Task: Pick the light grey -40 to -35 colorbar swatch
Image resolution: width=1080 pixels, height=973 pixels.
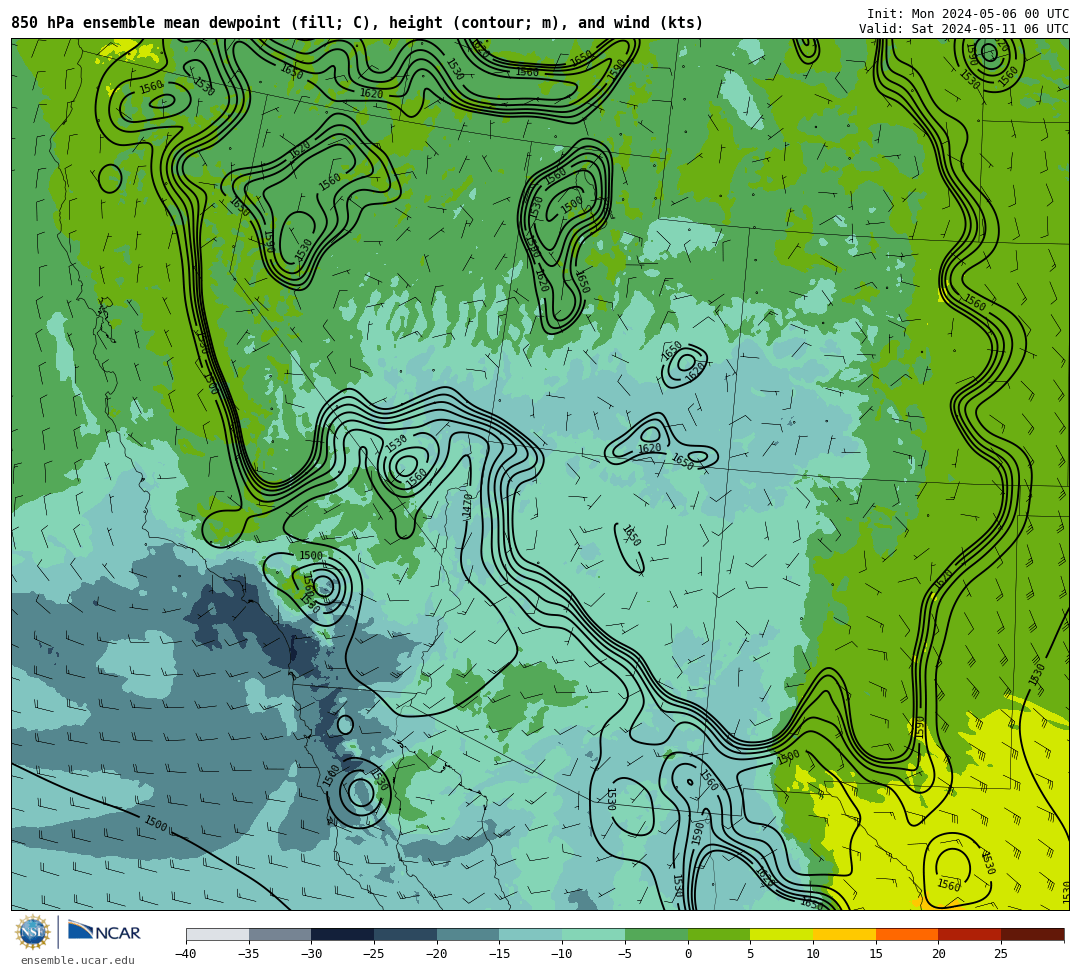Action: 218,934
